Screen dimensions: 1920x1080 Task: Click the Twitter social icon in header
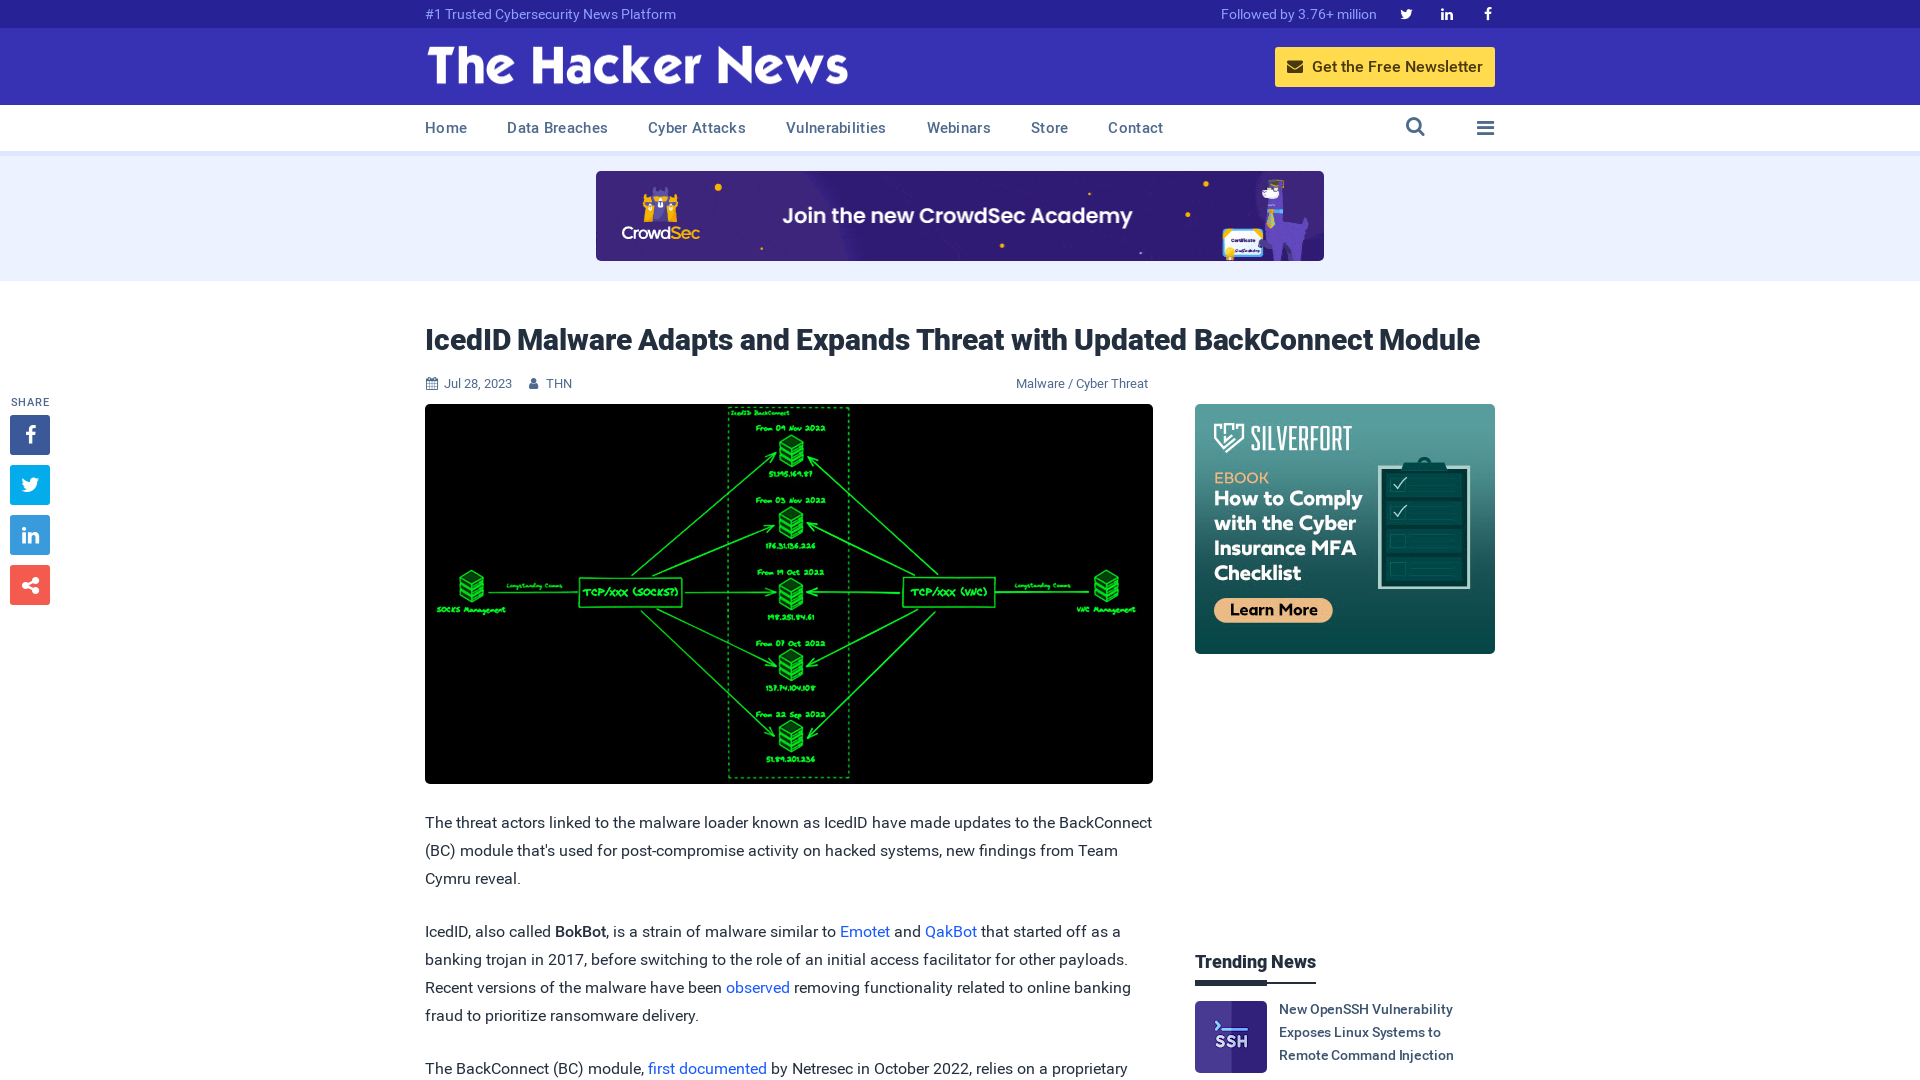point(1406,13)
